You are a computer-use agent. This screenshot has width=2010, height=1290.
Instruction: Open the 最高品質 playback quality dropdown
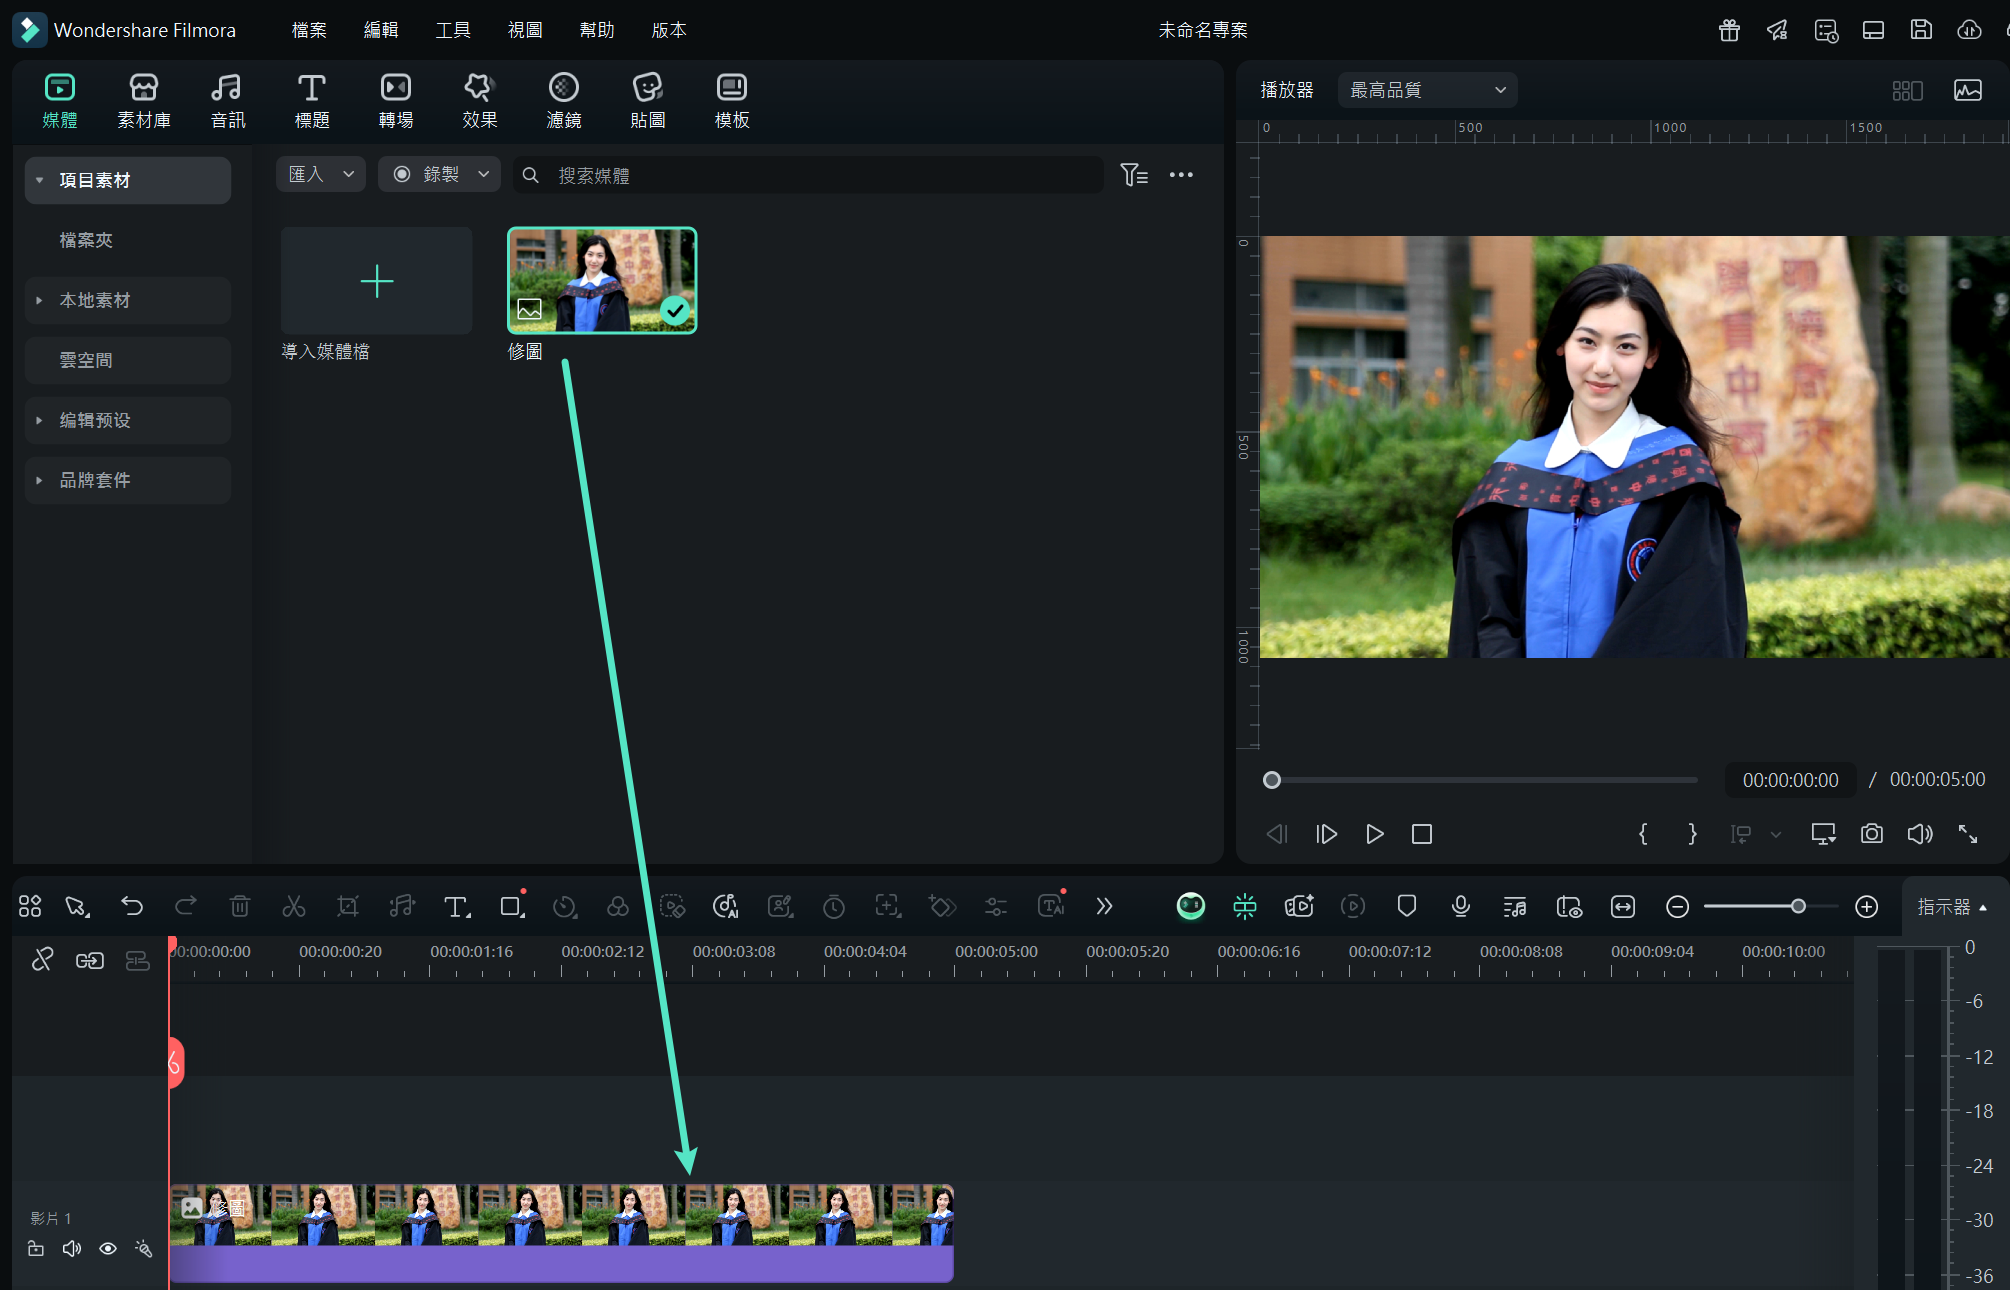pyautogui.click(x=1427, y=90)
